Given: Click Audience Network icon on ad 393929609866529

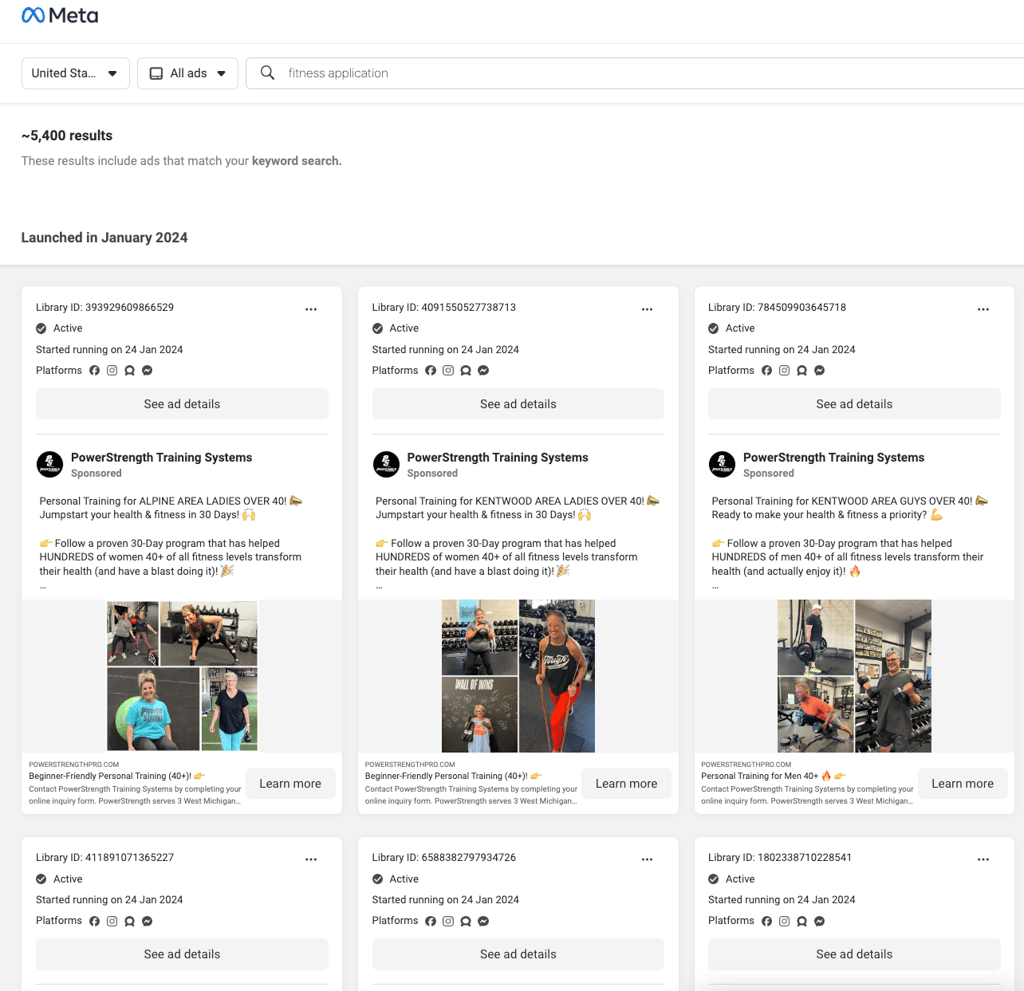Looking at the screenshot, I should (x=130, y=370).
